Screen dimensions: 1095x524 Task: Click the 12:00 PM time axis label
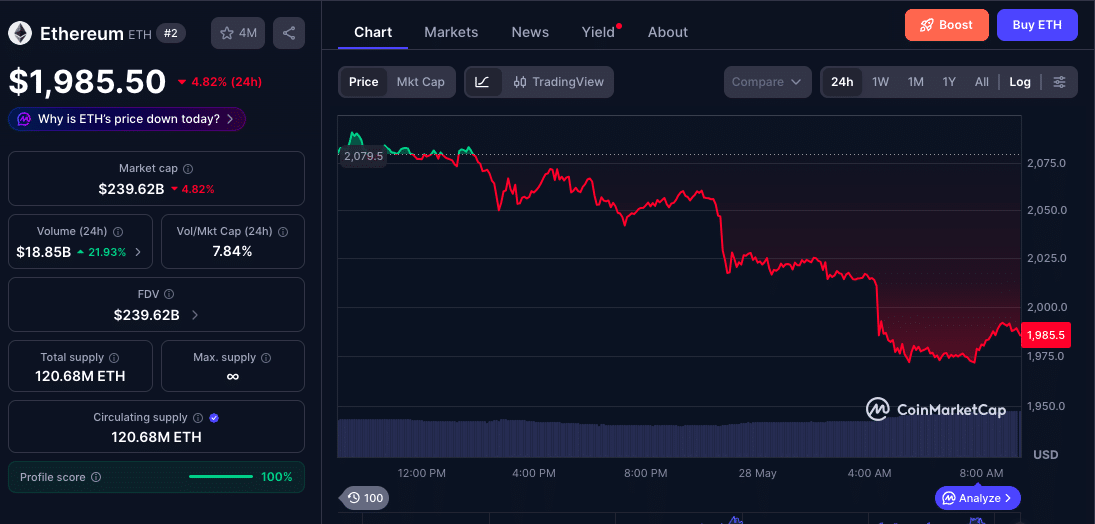pos(422,473)
